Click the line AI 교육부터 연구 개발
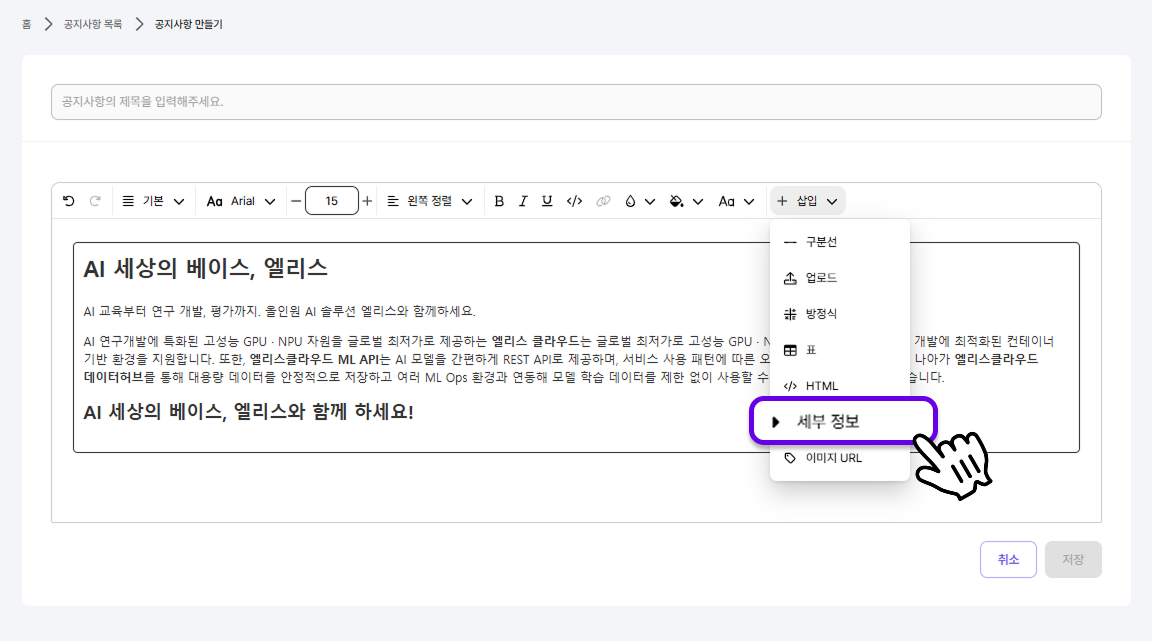The height and width of the screenshot is (641, 1152). pos(279,312)
